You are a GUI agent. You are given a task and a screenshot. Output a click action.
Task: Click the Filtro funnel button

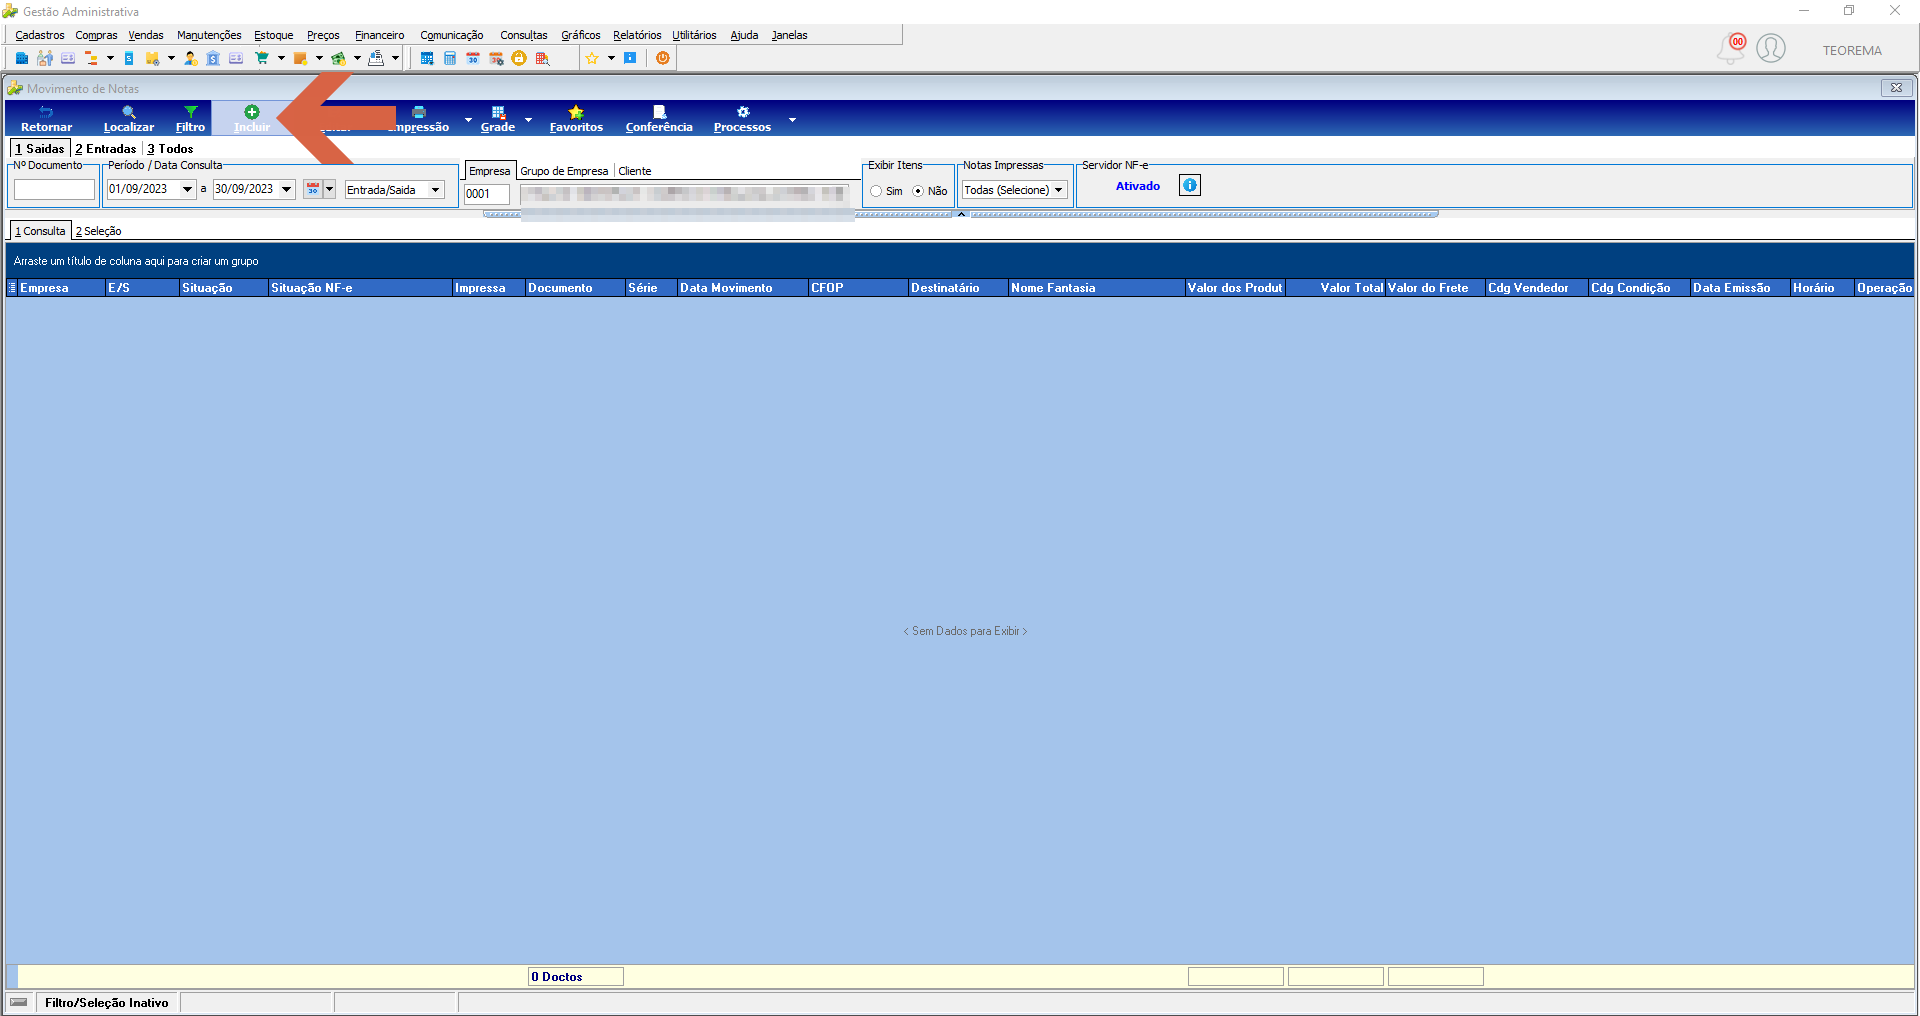click(x=190, y=118)
